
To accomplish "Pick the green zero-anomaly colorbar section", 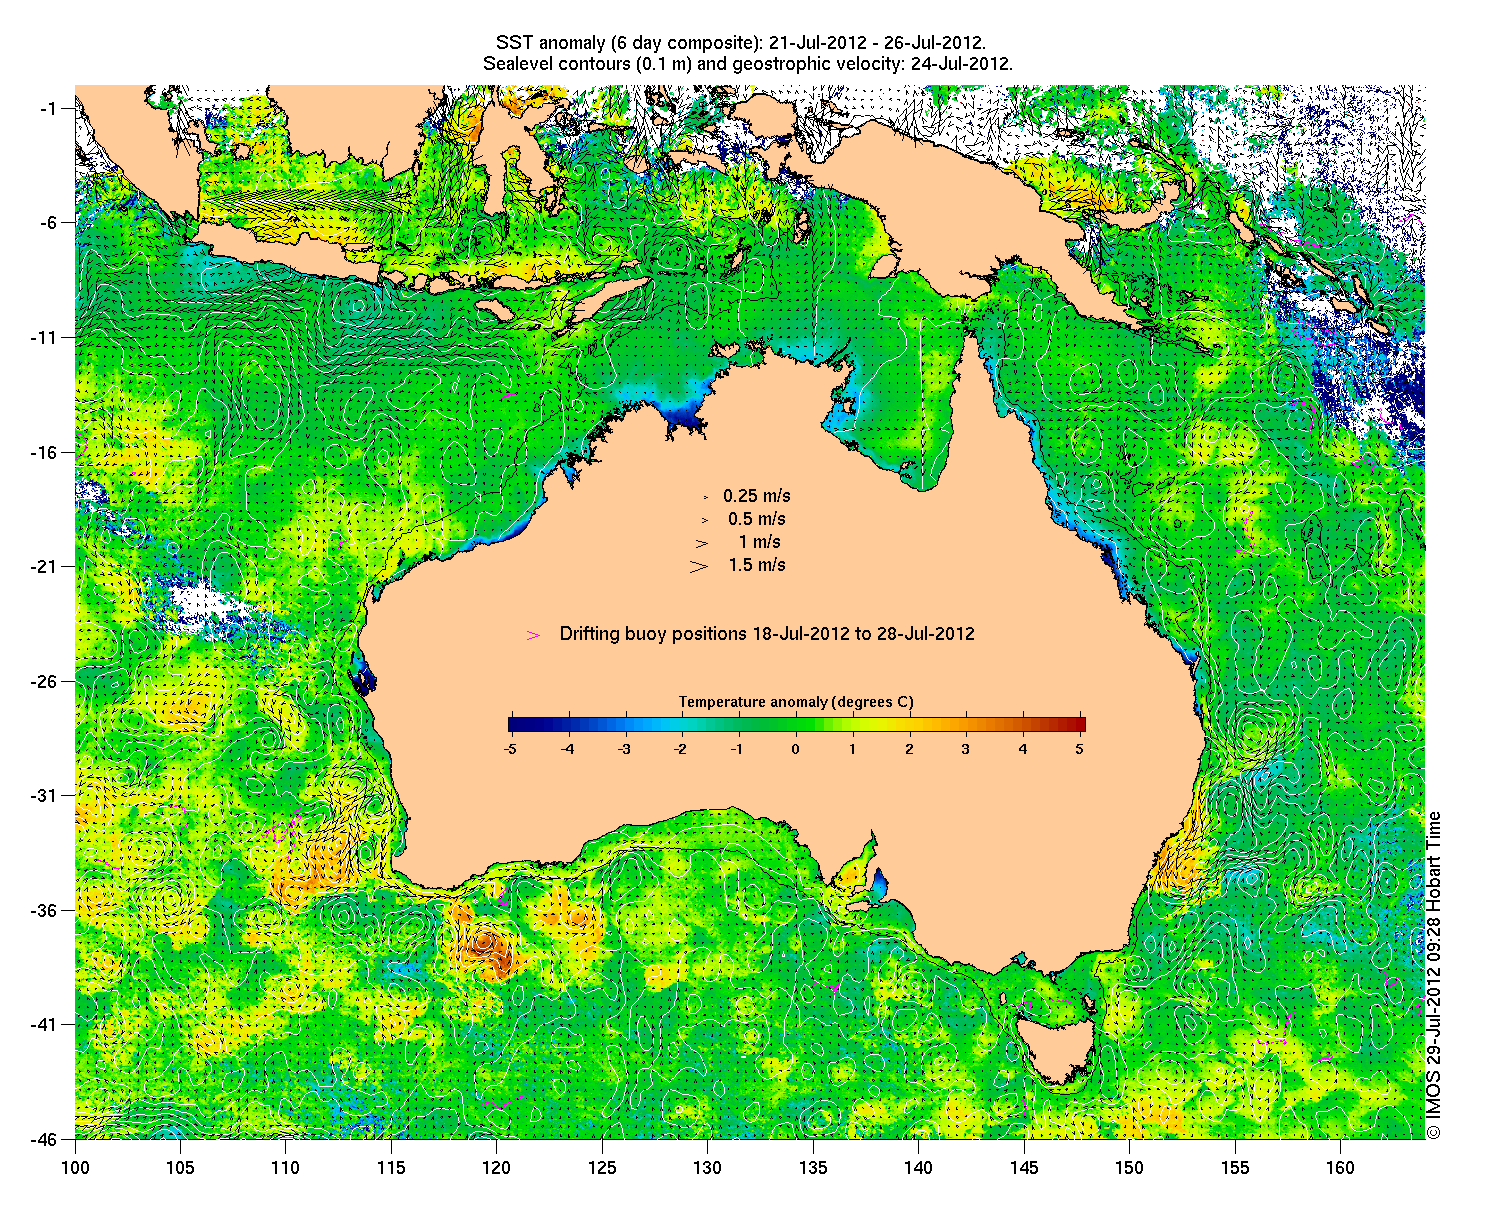I will pyautogui.click(x=797, y=725).
